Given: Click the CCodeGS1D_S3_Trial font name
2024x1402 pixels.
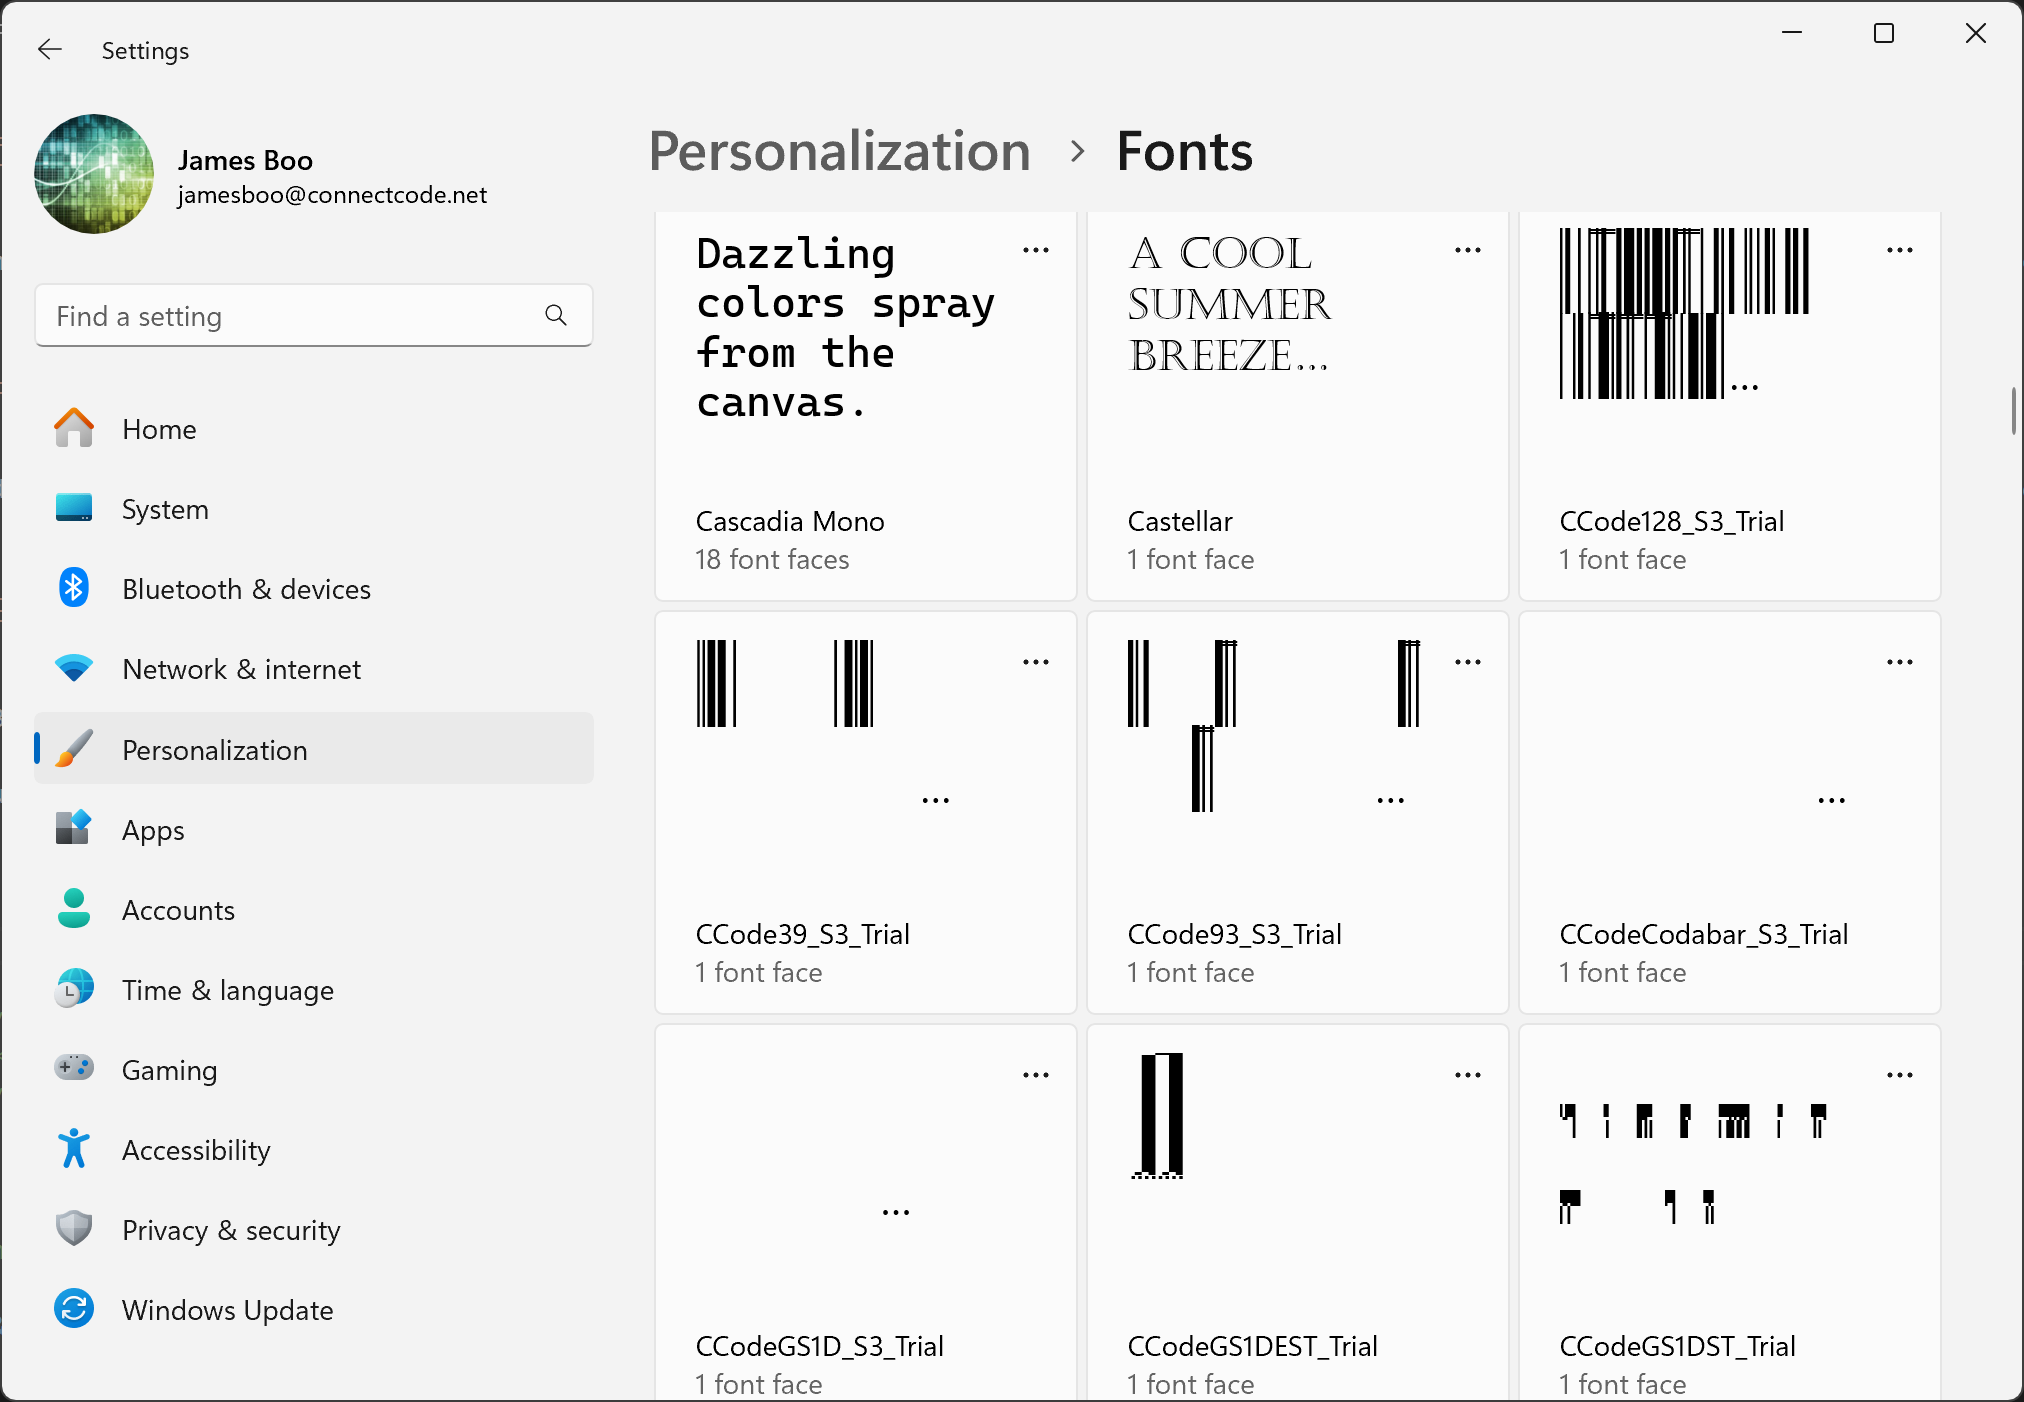Looking at the screenshot, I should click(x=819, y=1346).
